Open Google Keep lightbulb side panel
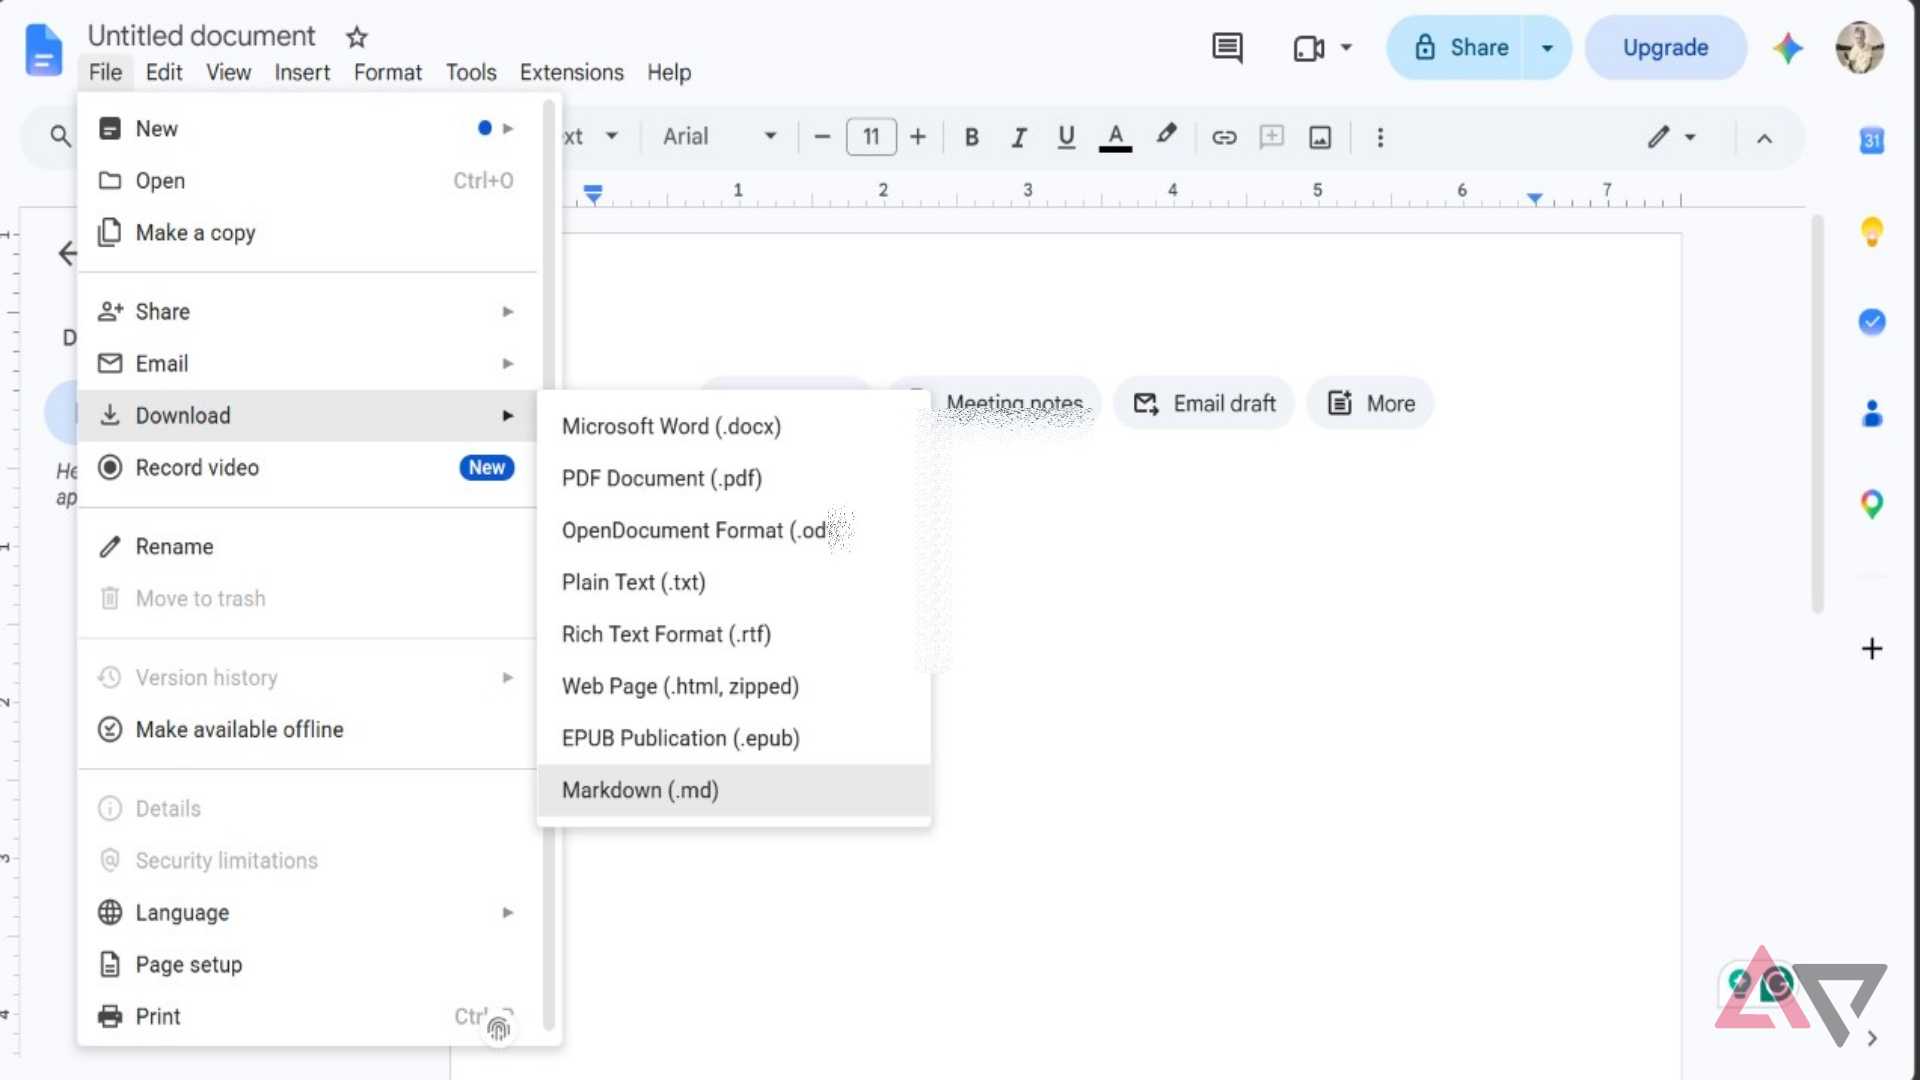The width and height of the screenshot is (1920, 1080). (x=1871, y=232)
